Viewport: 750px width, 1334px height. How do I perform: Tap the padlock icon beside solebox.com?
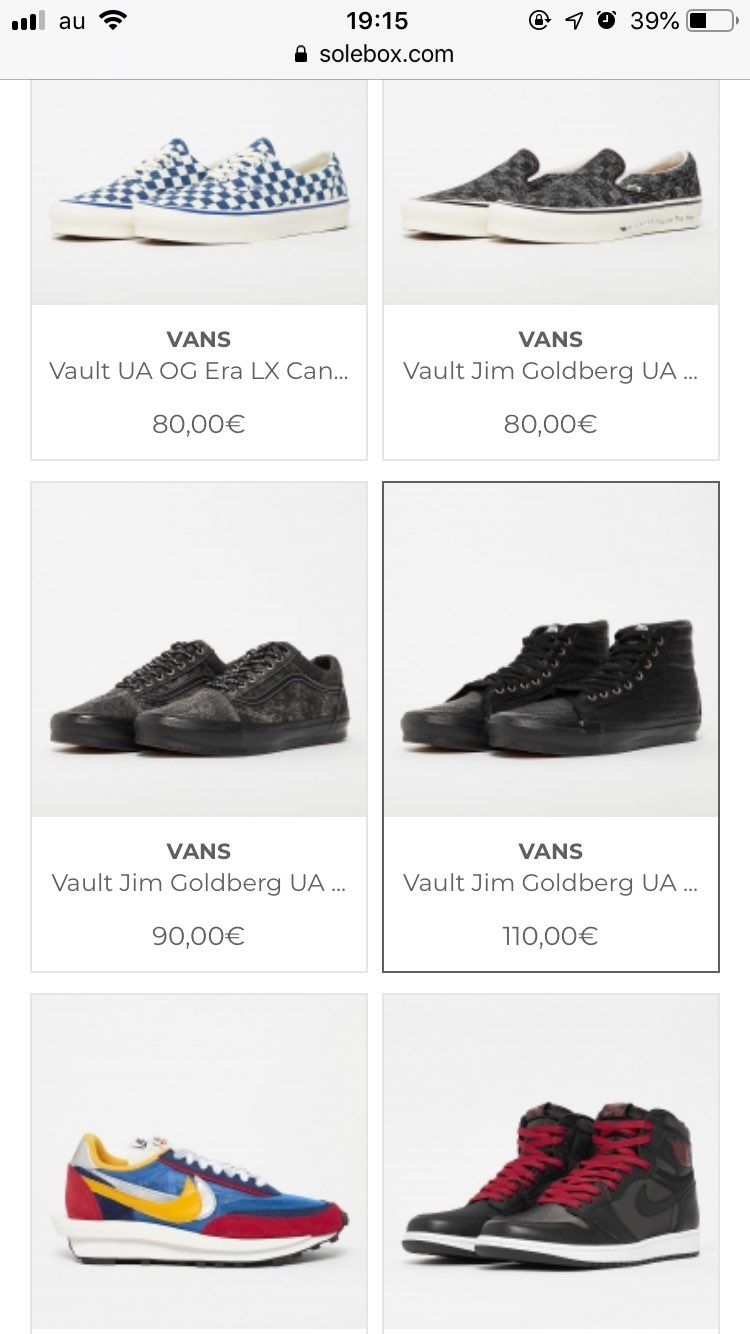[301, 54]
